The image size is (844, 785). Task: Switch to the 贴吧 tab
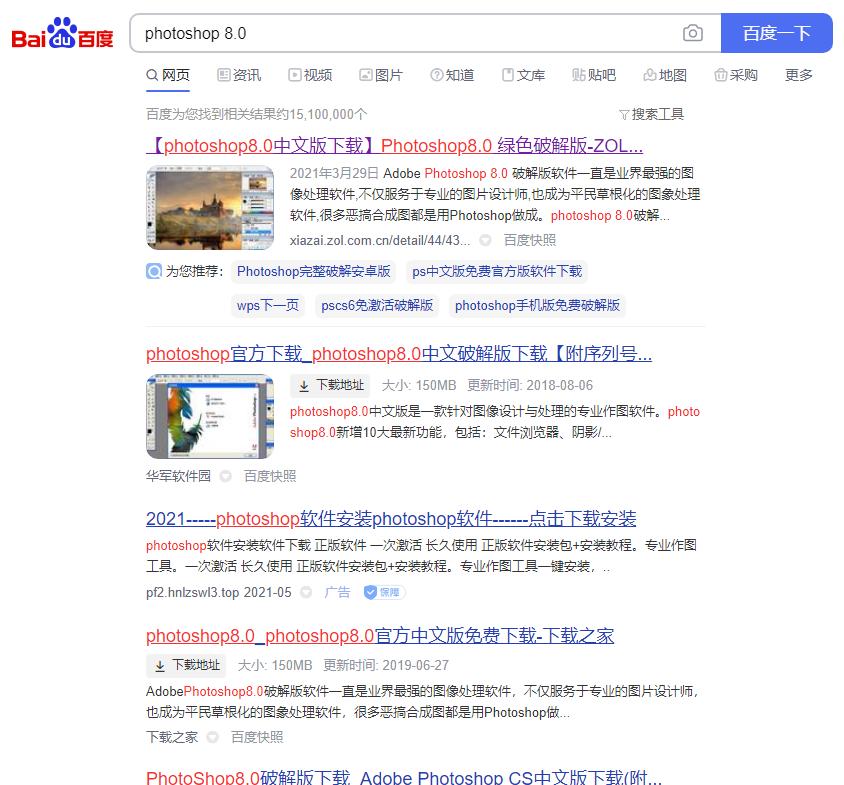pyautogui.click(x=594, y=74)
